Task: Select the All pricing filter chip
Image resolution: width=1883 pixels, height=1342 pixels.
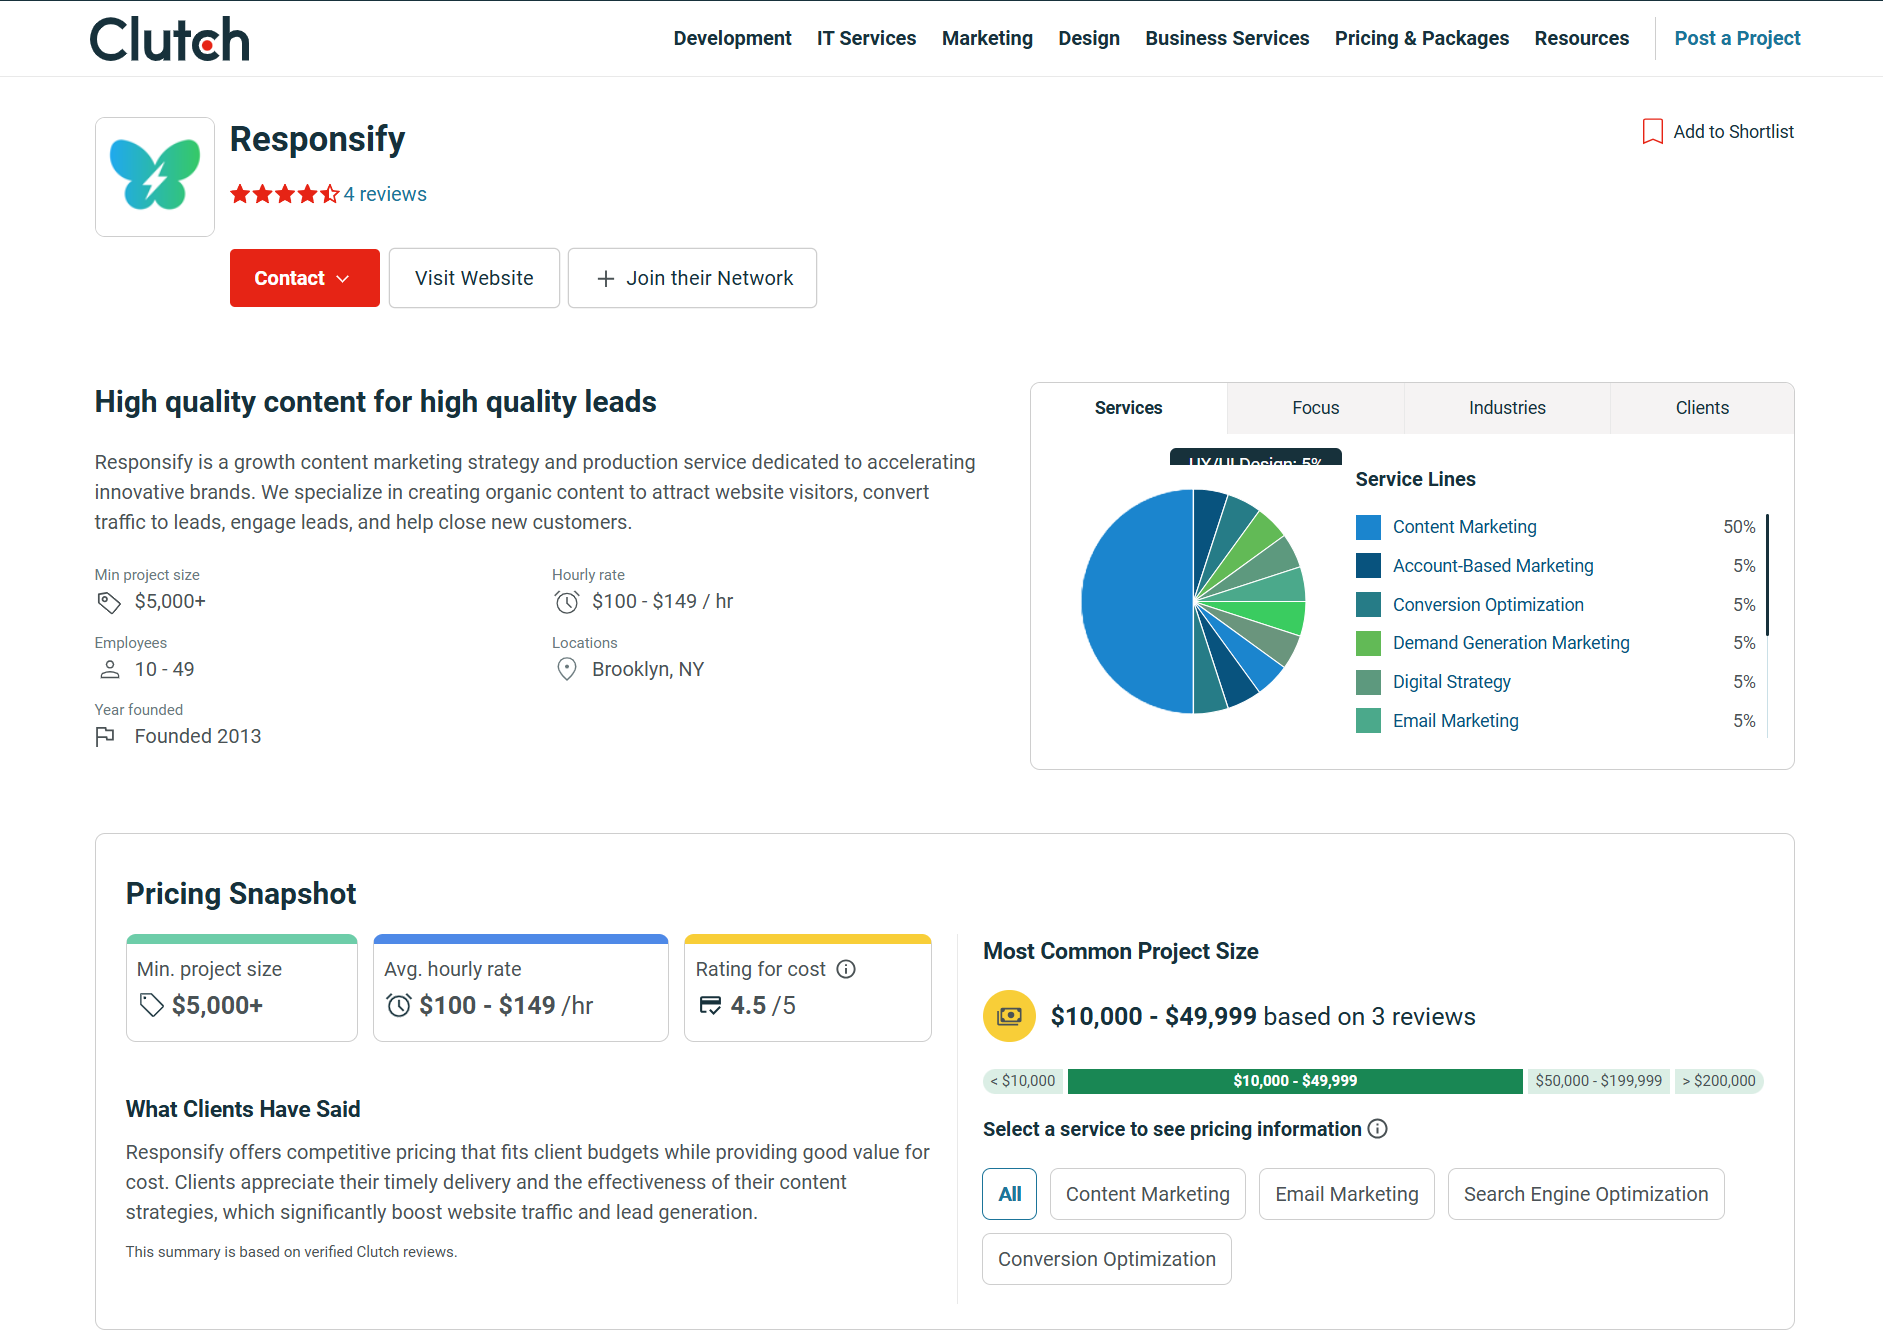Action: click(x=1009, y=1194)
